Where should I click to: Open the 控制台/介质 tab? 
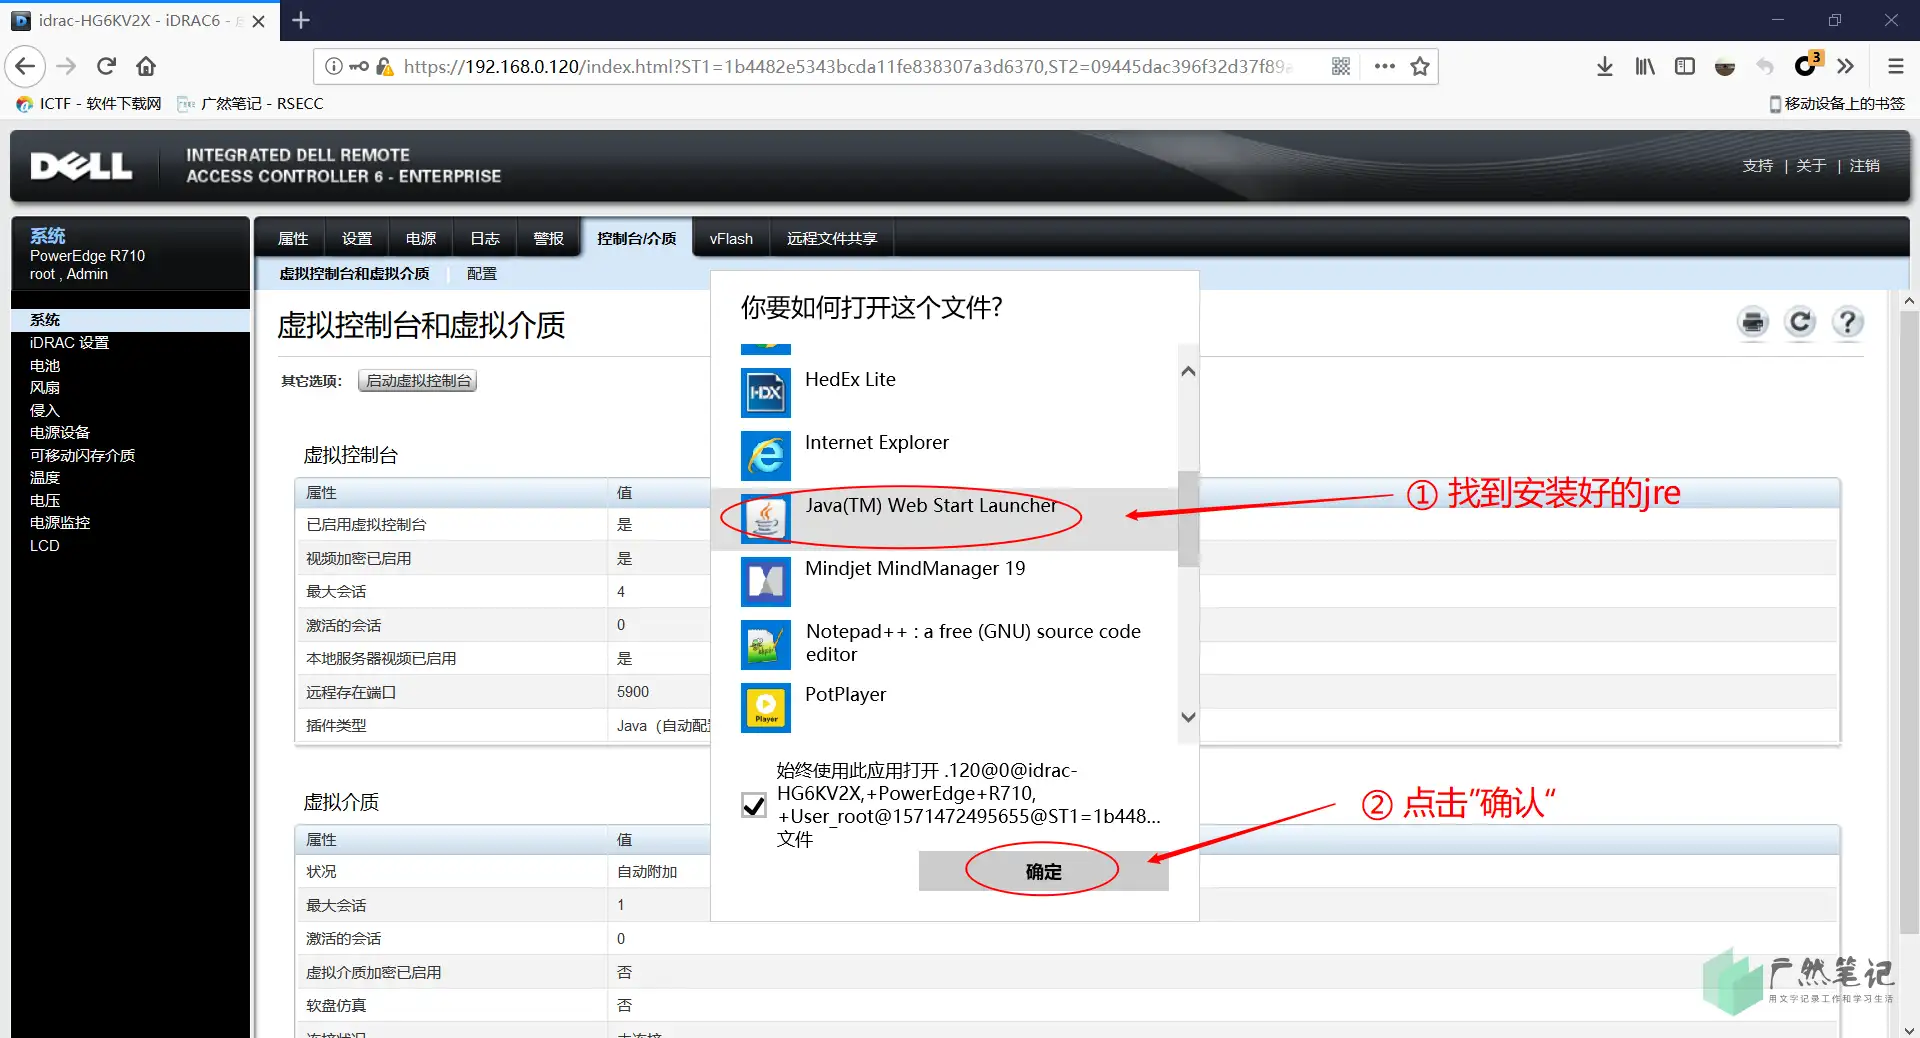637,239
